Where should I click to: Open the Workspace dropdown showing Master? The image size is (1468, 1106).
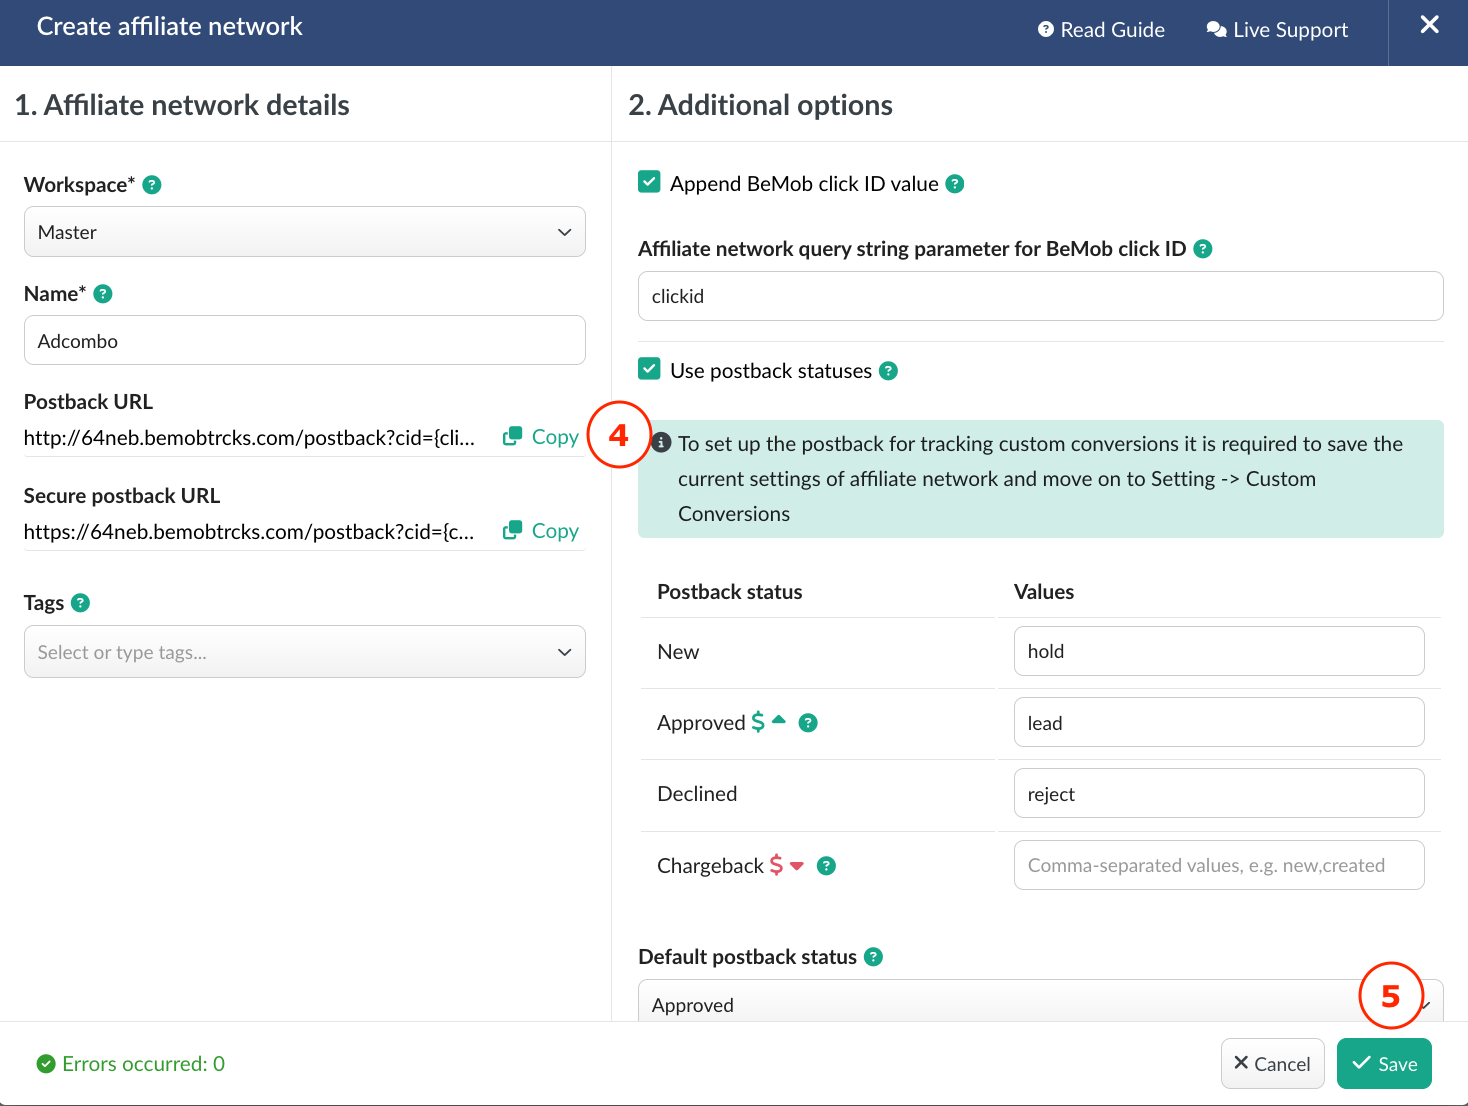pyautogui.click(x=304, y=232)
